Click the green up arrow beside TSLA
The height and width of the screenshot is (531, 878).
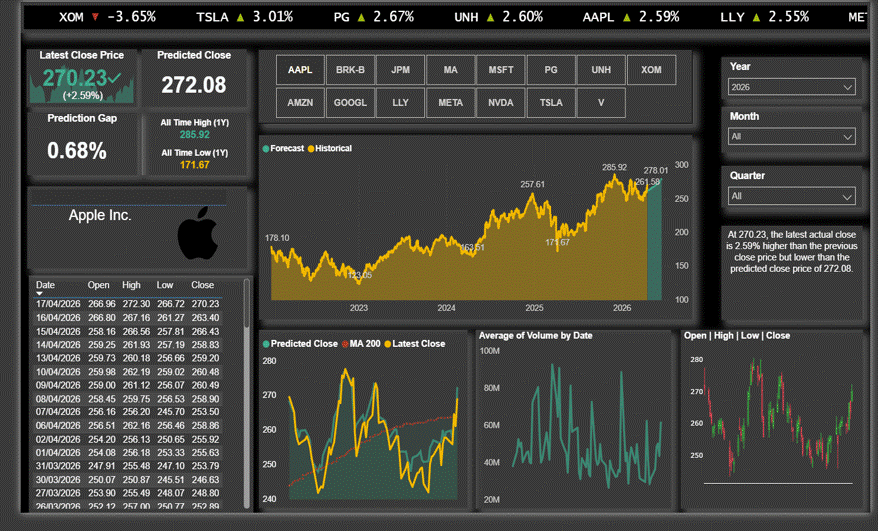tap(240, 17)
